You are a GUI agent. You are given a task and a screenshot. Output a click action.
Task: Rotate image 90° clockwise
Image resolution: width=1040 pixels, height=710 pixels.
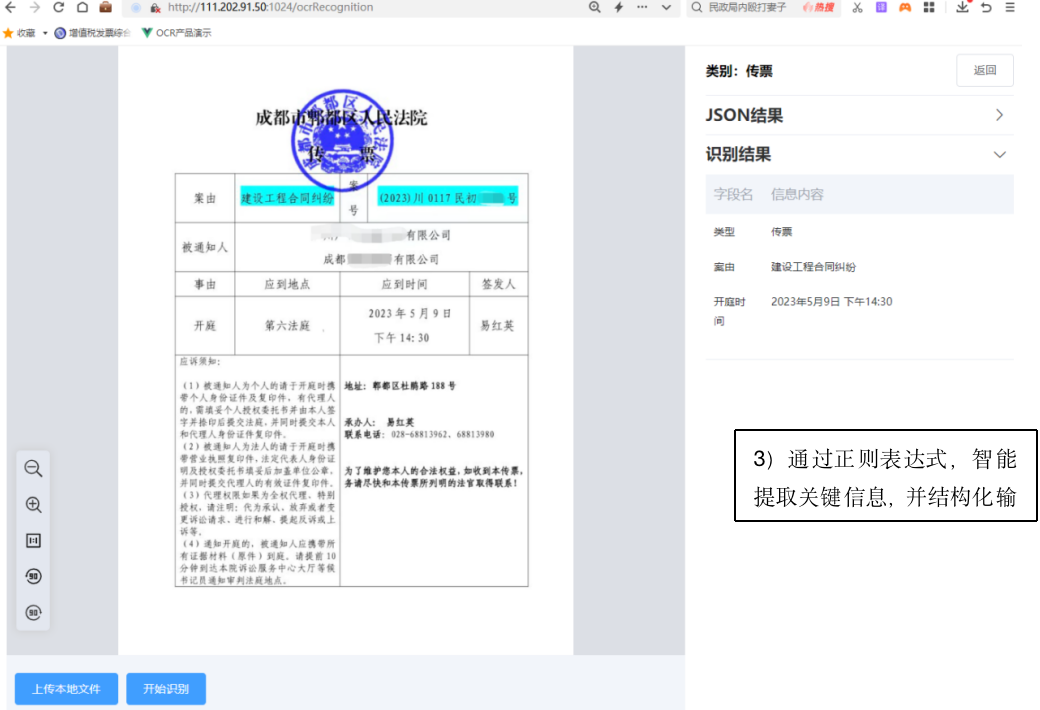(33, 612)
